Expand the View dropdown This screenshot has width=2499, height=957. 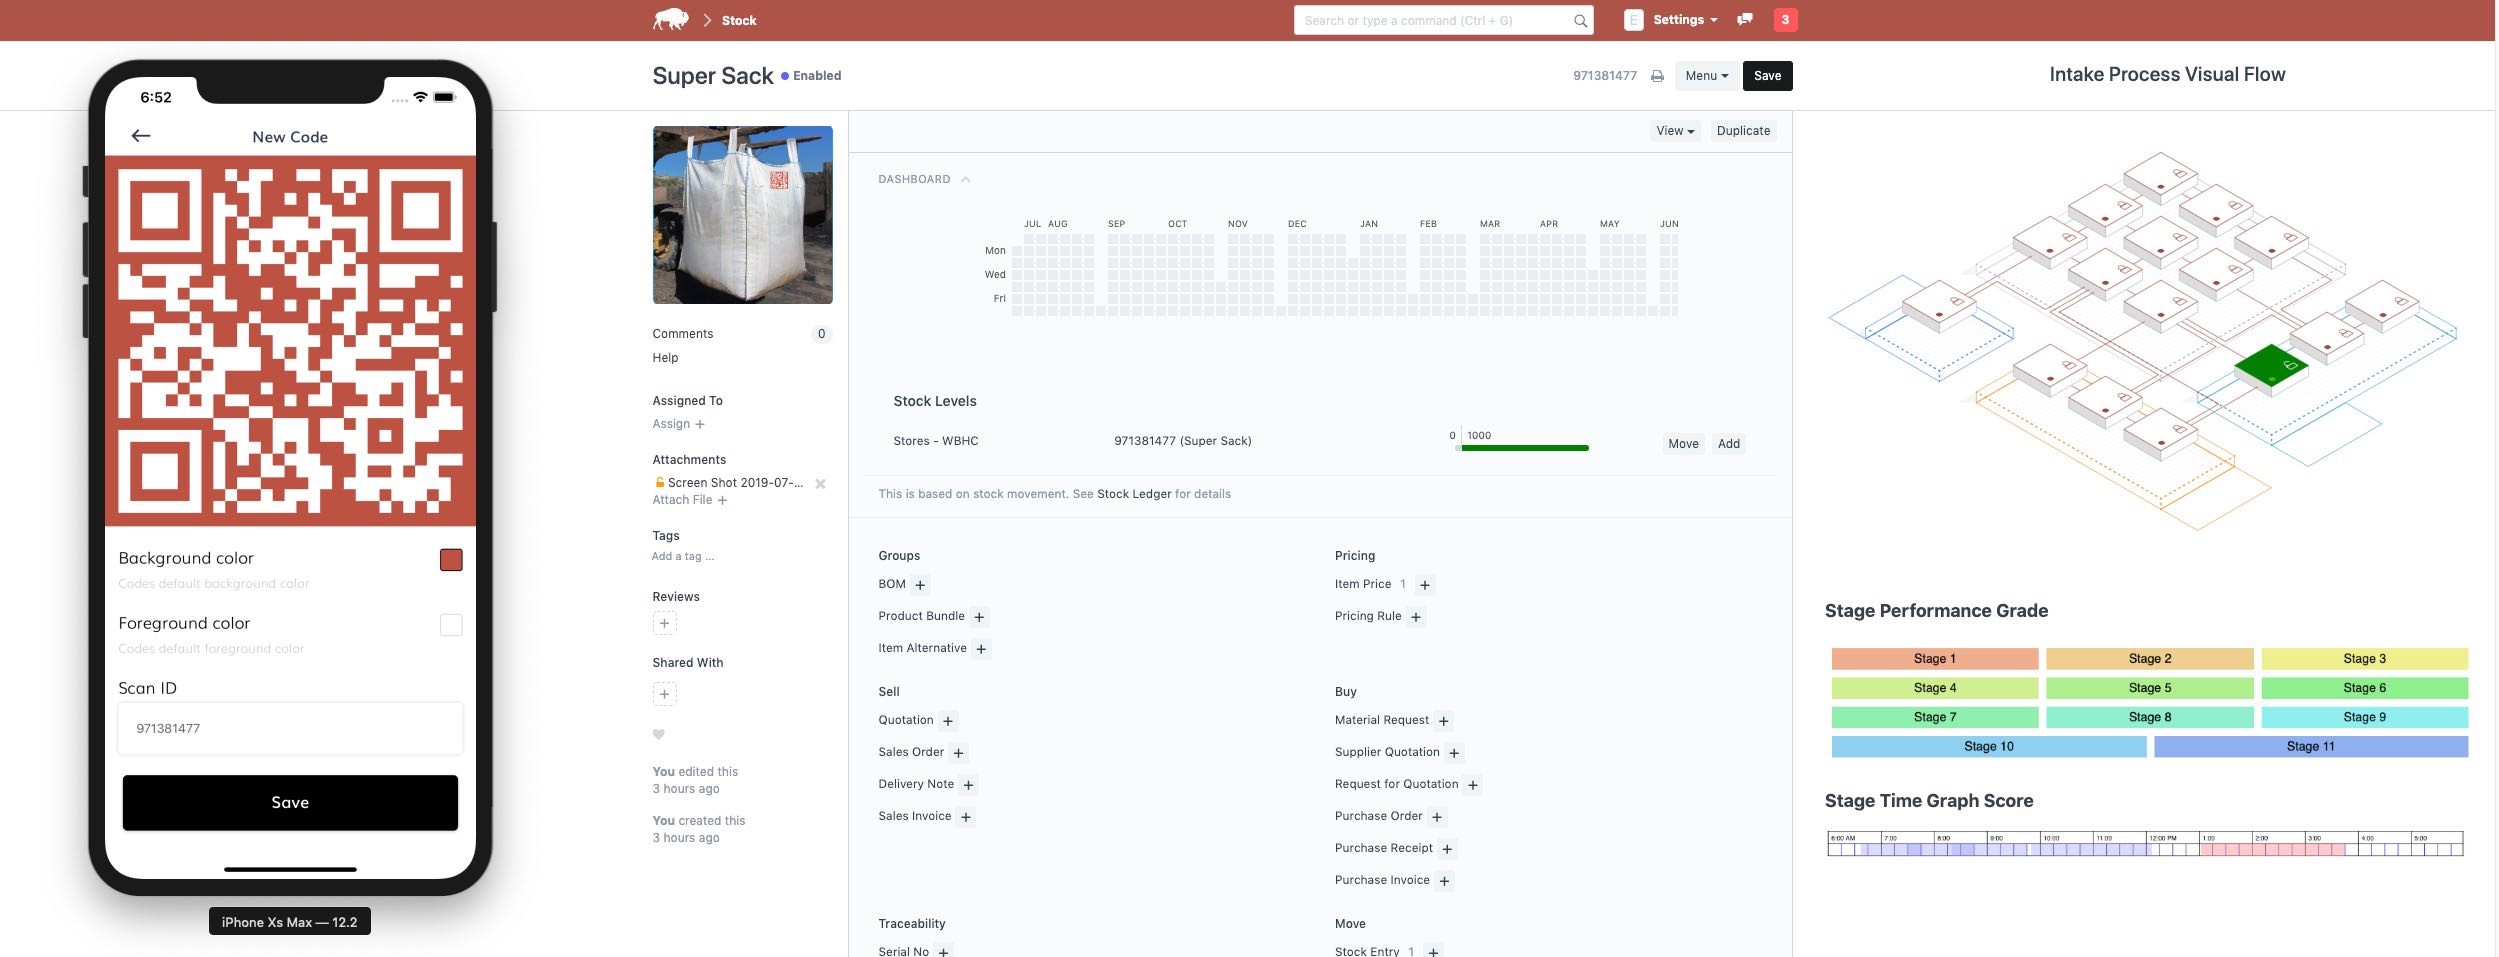pyautogui.click(x=1674, y=131)
